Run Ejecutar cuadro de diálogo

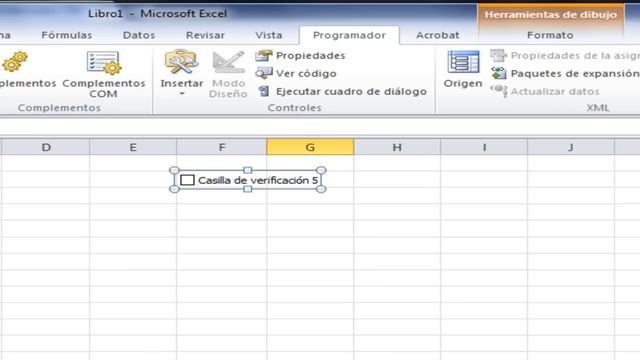[342, 91]
